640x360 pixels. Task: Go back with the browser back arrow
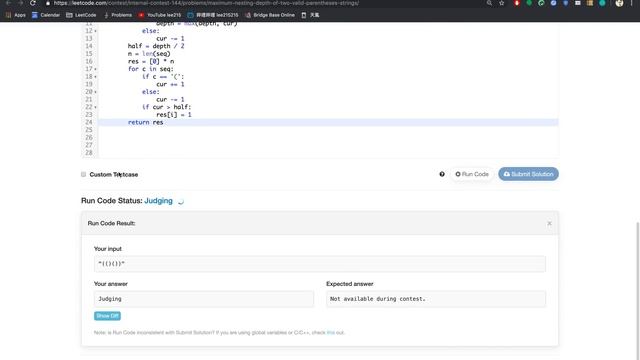point(8,3)
